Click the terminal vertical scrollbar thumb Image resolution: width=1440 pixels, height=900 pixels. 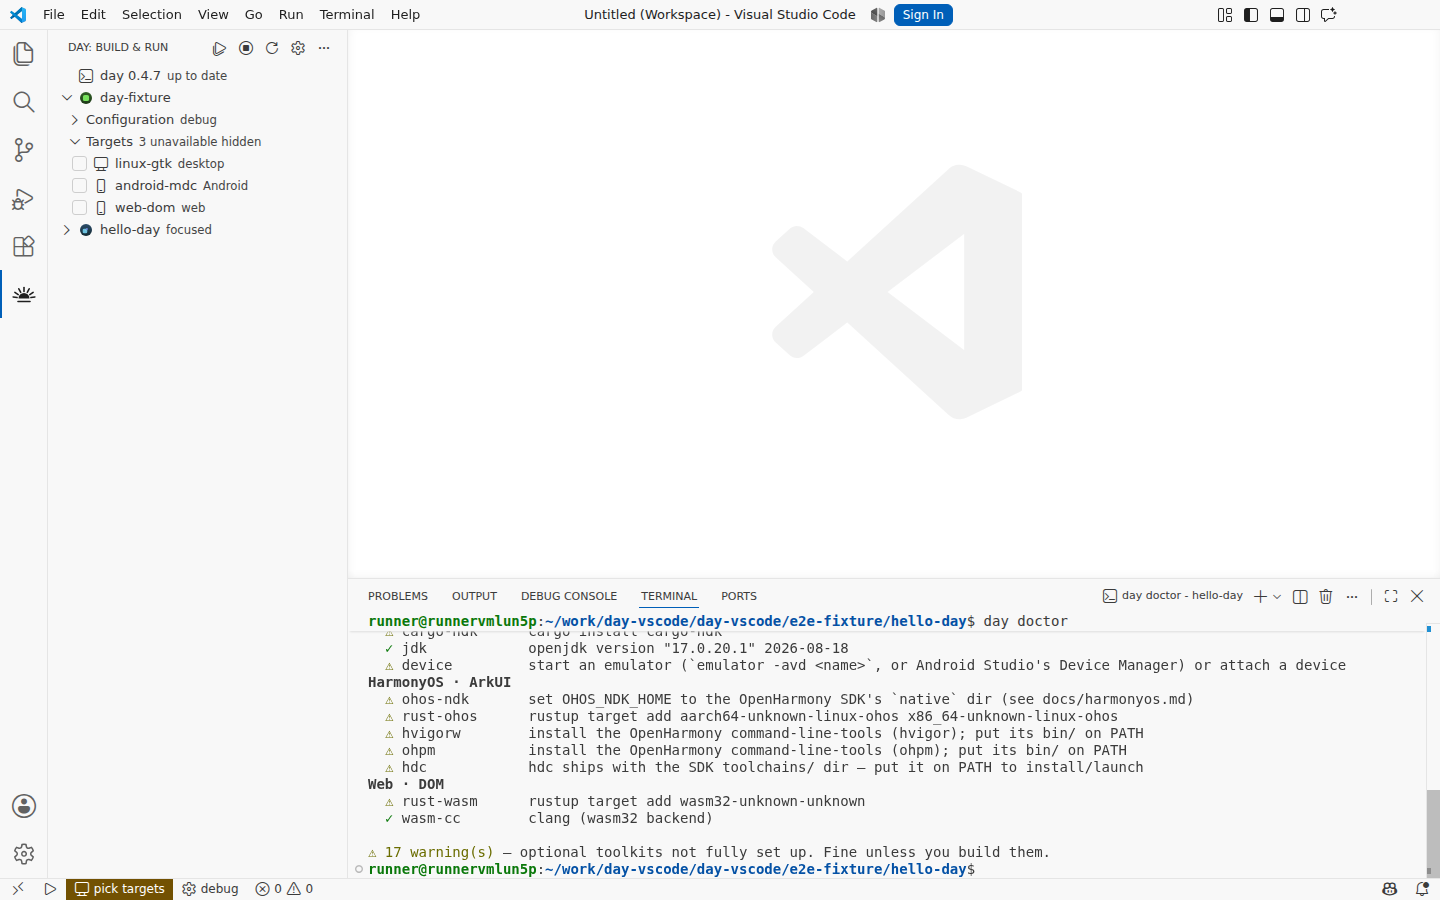coord(1433,833)
